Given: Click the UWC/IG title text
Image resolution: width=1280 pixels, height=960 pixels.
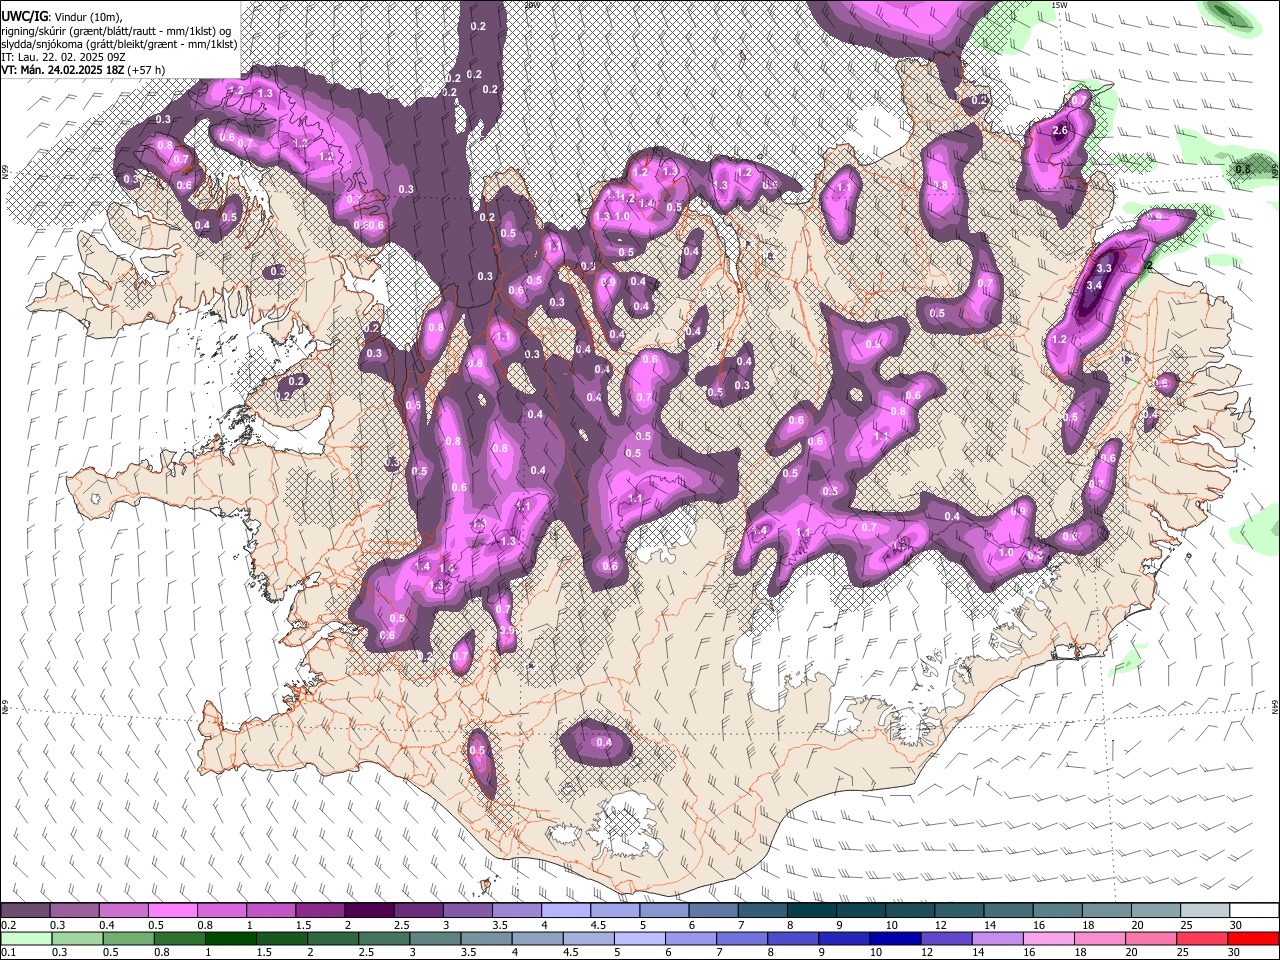Looking at the screenshot, I should coord(24,17).
